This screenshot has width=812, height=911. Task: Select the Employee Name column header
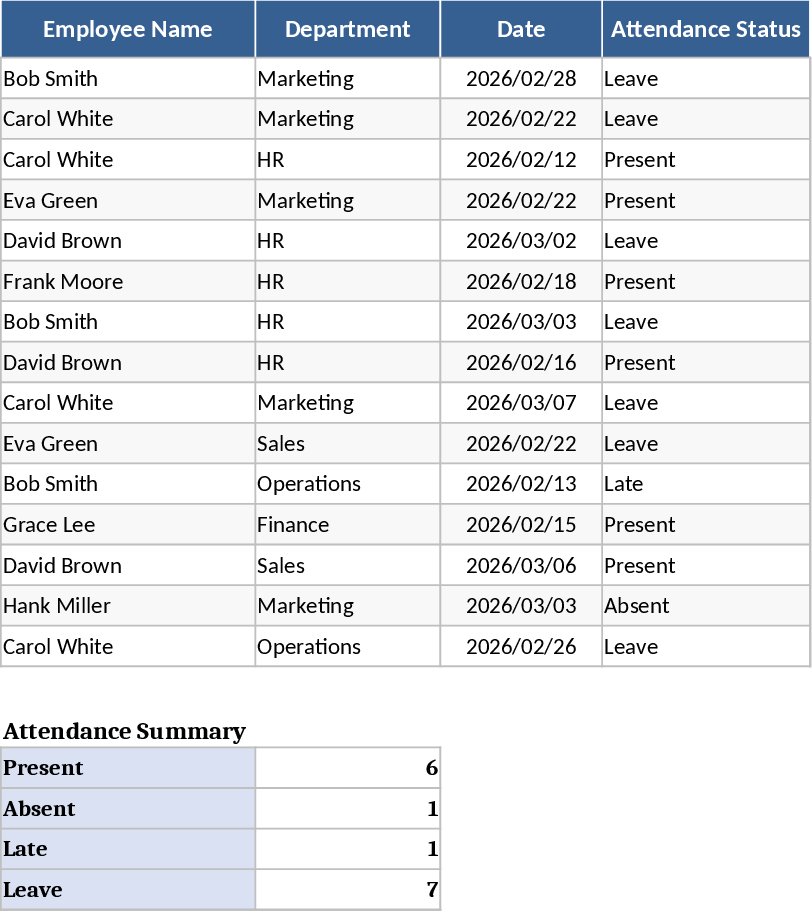pos(128,29)
